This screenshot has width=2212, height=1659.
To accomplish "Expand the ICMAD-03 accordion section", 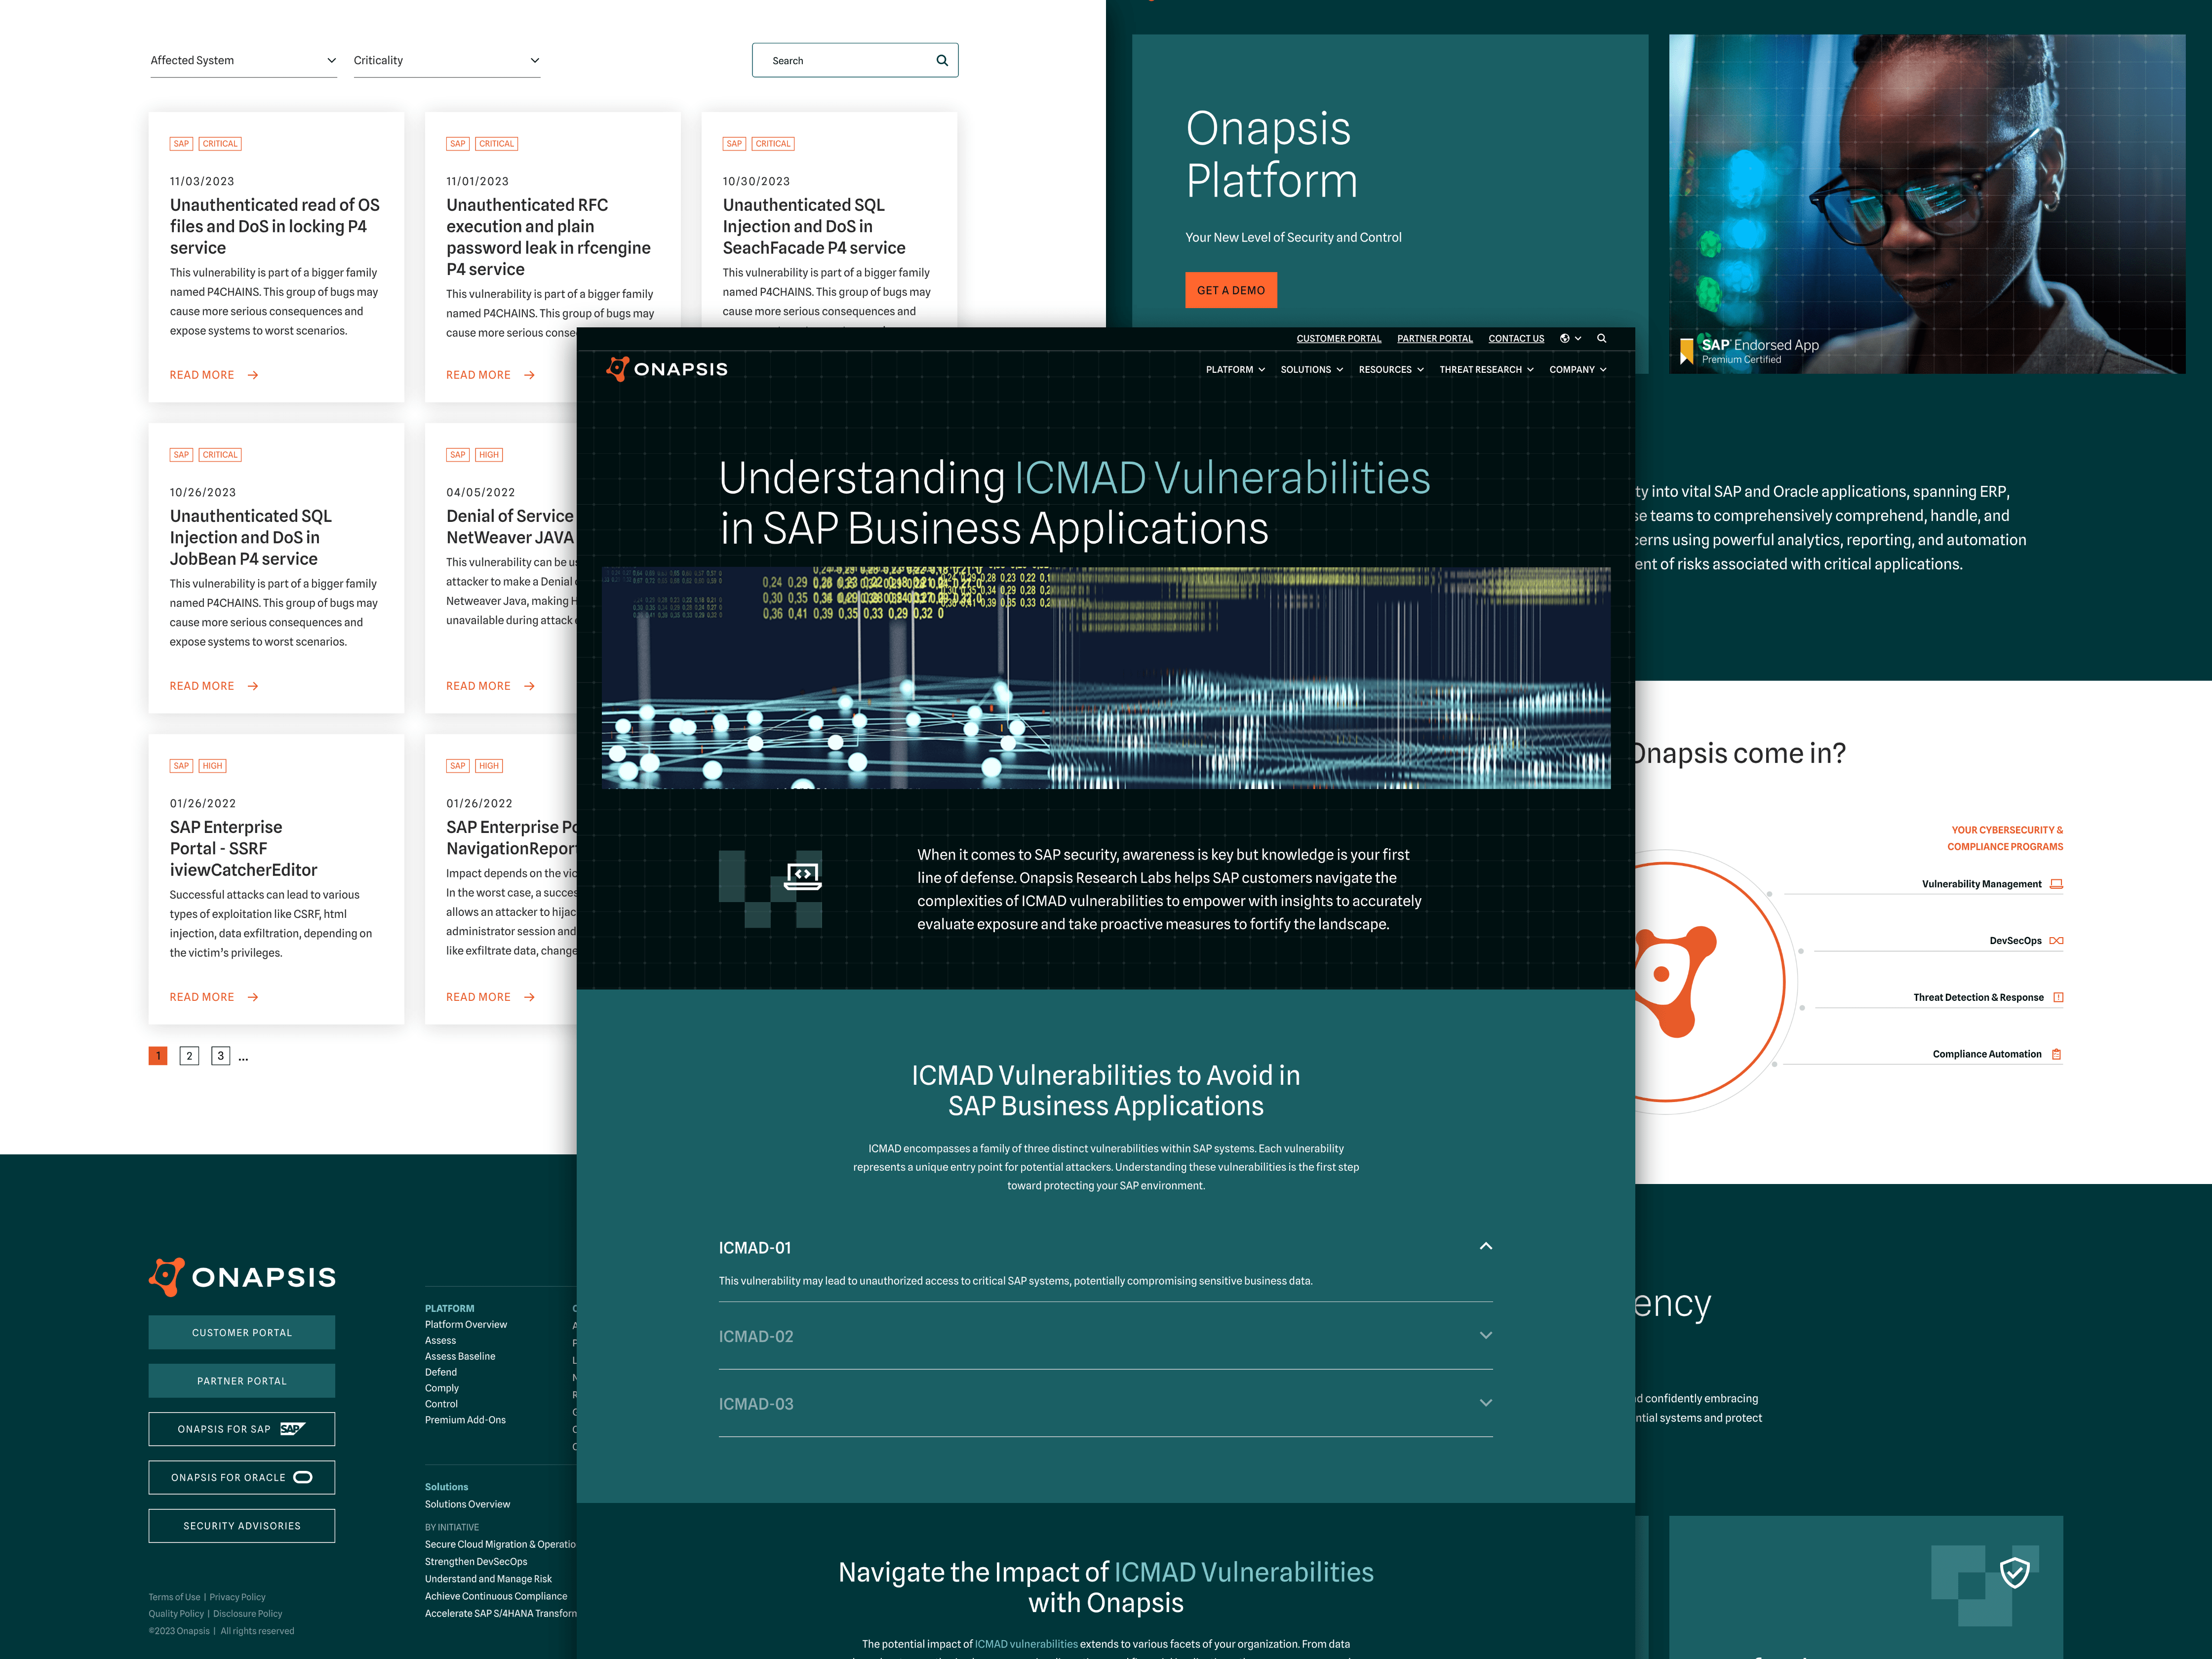I will (1105, 1404).
